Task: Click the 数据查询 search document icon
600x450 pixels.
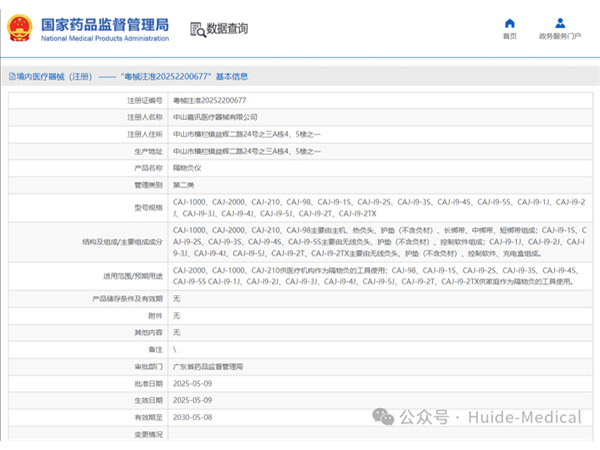Action: click(196, 29)
